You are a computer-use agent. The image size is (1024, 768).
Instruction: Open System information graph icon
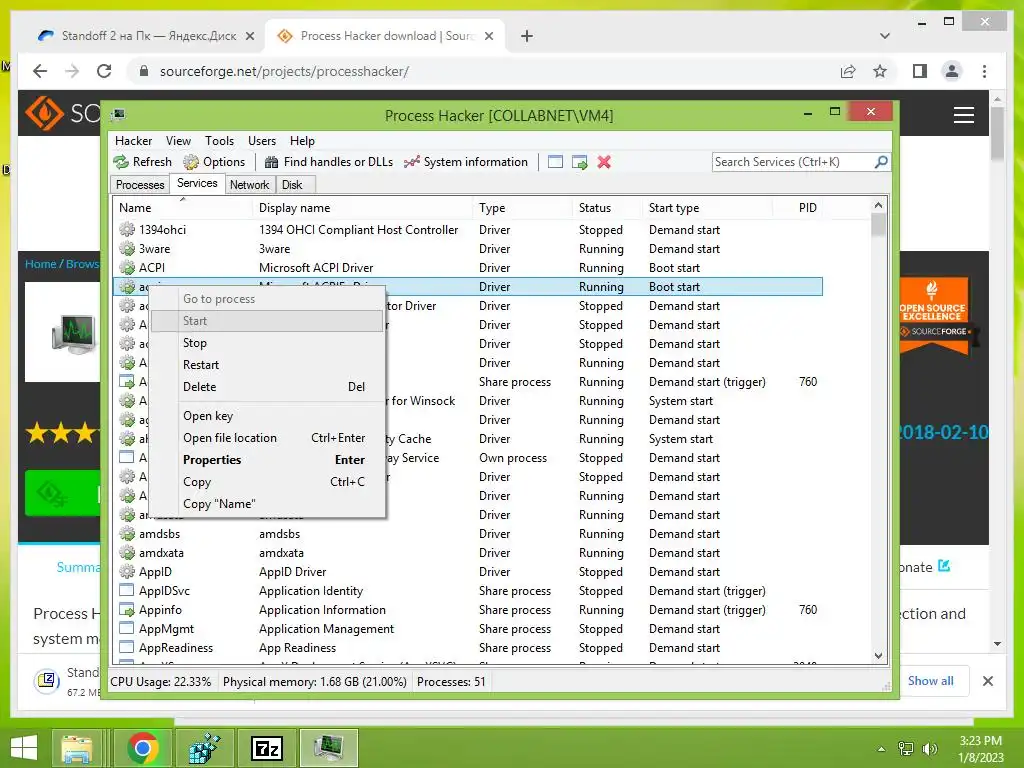[x=411, y=162]
